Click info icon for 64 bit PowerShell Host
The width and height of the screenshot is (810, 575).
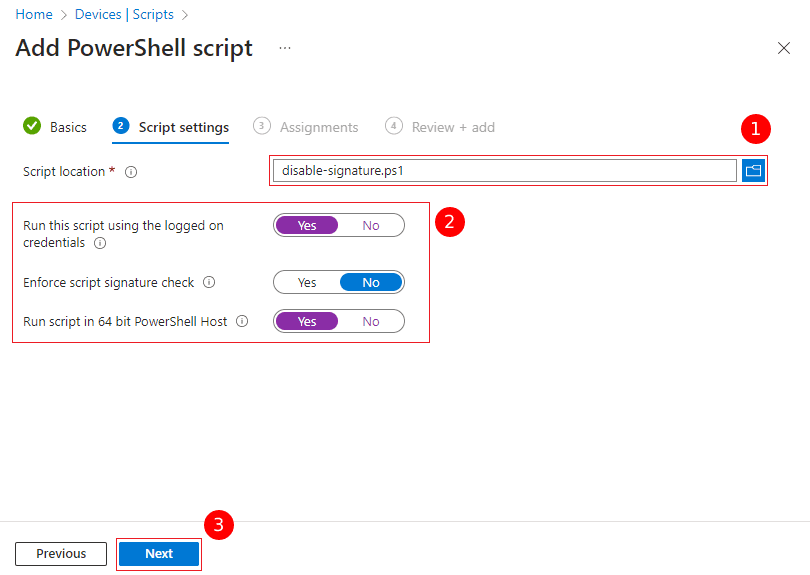coord(242,322)
